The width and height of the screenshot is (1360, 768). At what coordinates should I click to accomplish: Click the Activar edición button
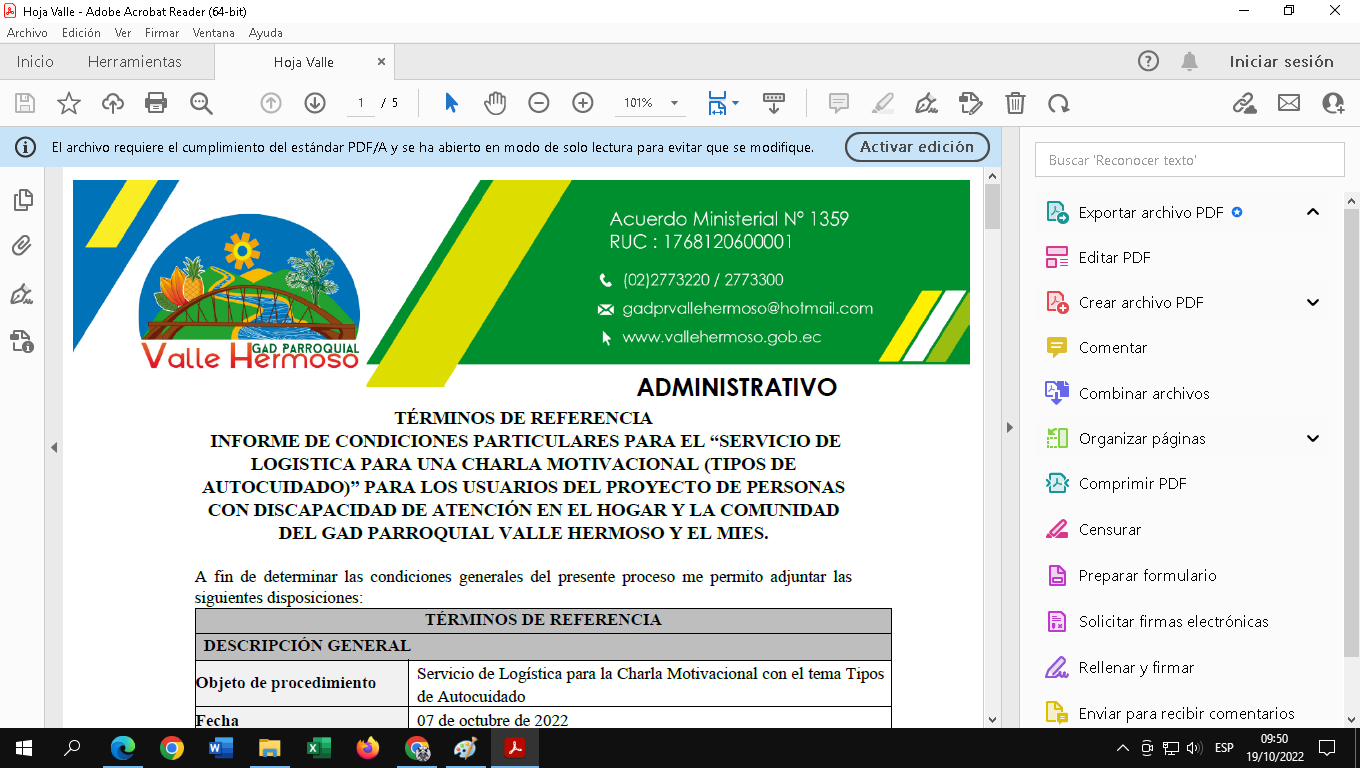tap(917, 147)
